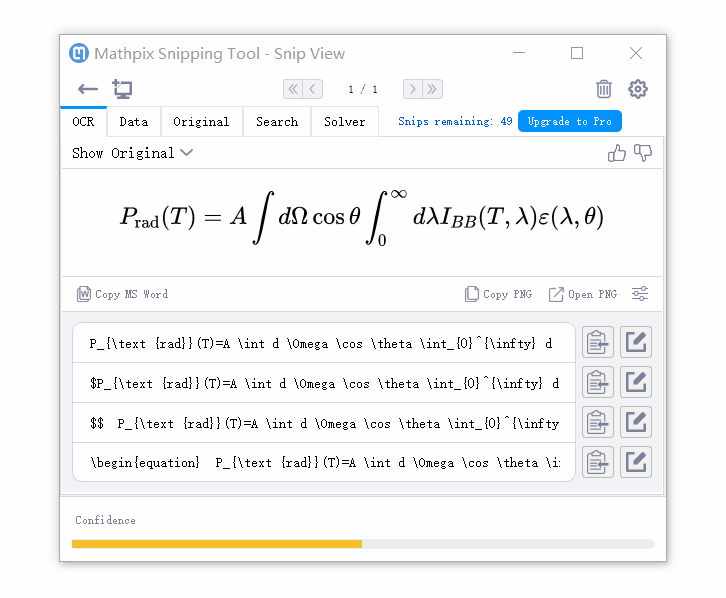Copy the \begin{equation} LaTeX row
The image size is (726, 598).
[598, 462]
